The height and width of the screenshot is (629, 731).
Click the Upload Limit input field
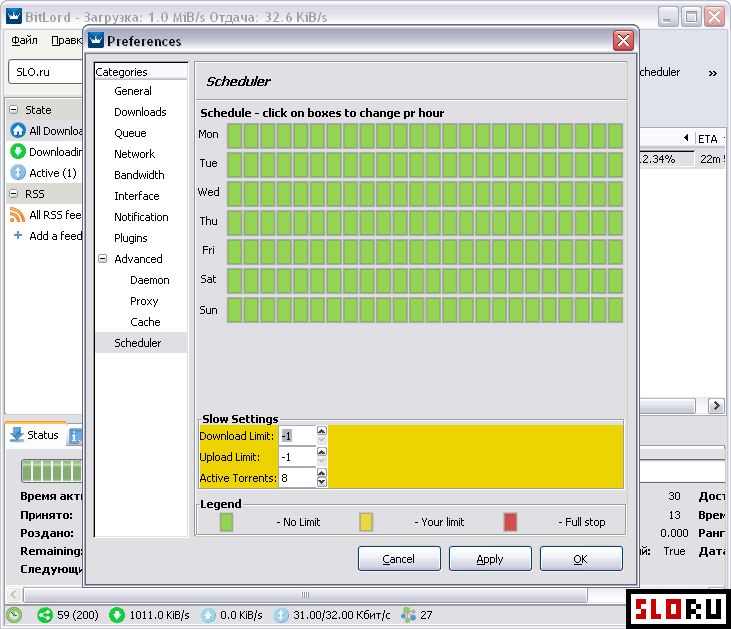[297, 457]
